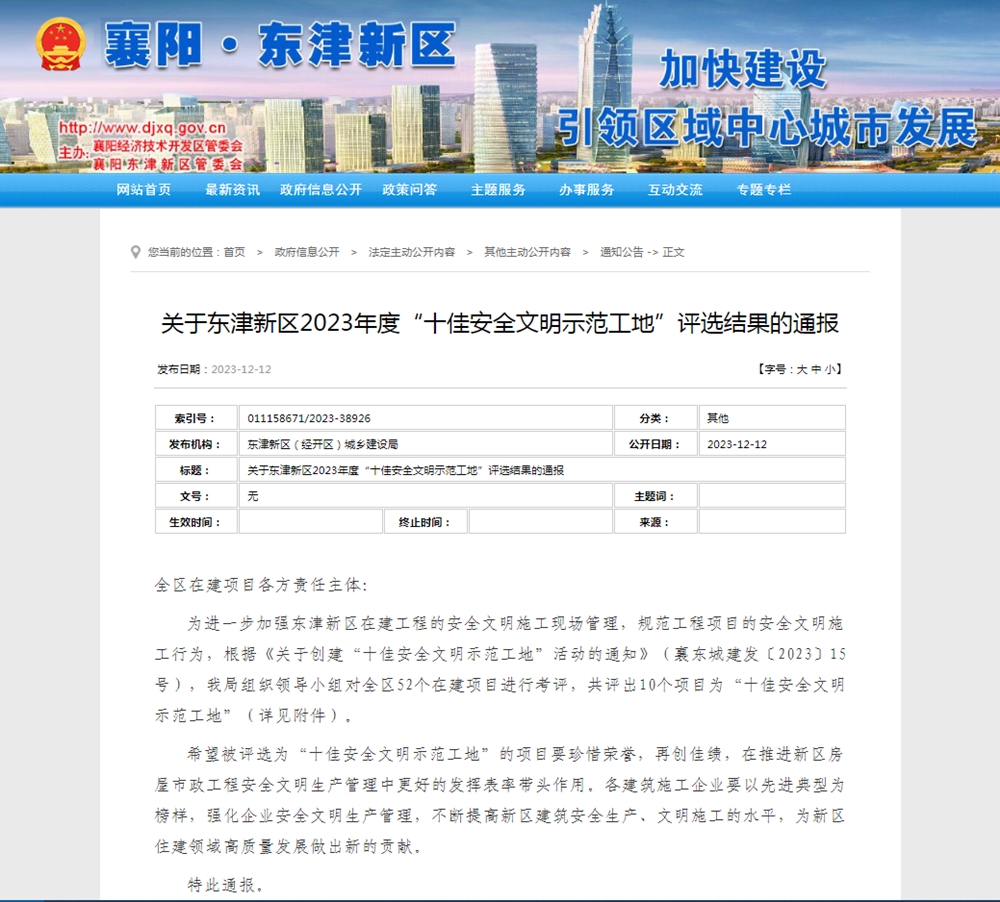Open the 主题服务 navigation item
The height and width of the screenshot is (902, 1000).
point(498,190)
